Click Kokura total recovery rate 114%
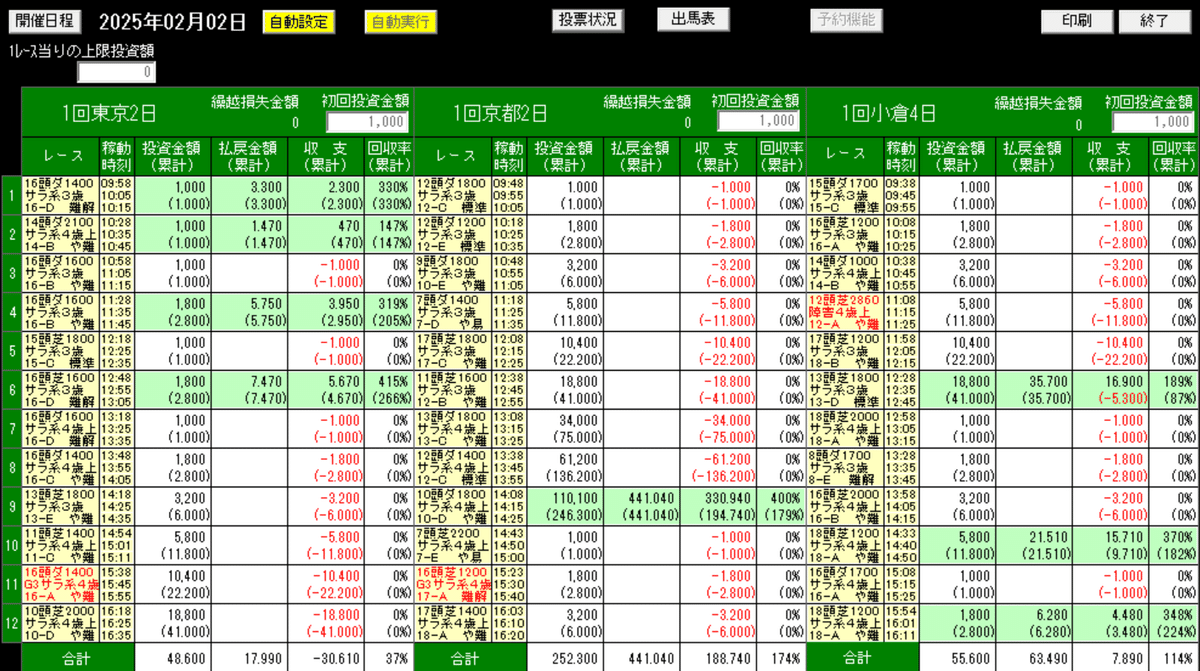This screenshot has width=1200, height=671. [x=1174, y=658]
